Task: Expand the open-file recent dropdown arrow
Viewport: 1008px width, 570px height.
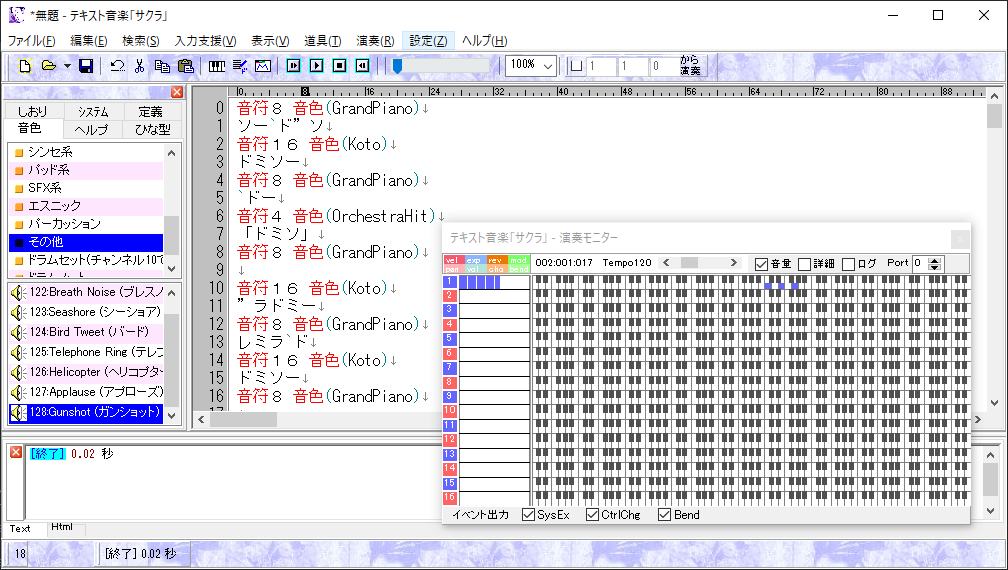Action: coord(67,66)
